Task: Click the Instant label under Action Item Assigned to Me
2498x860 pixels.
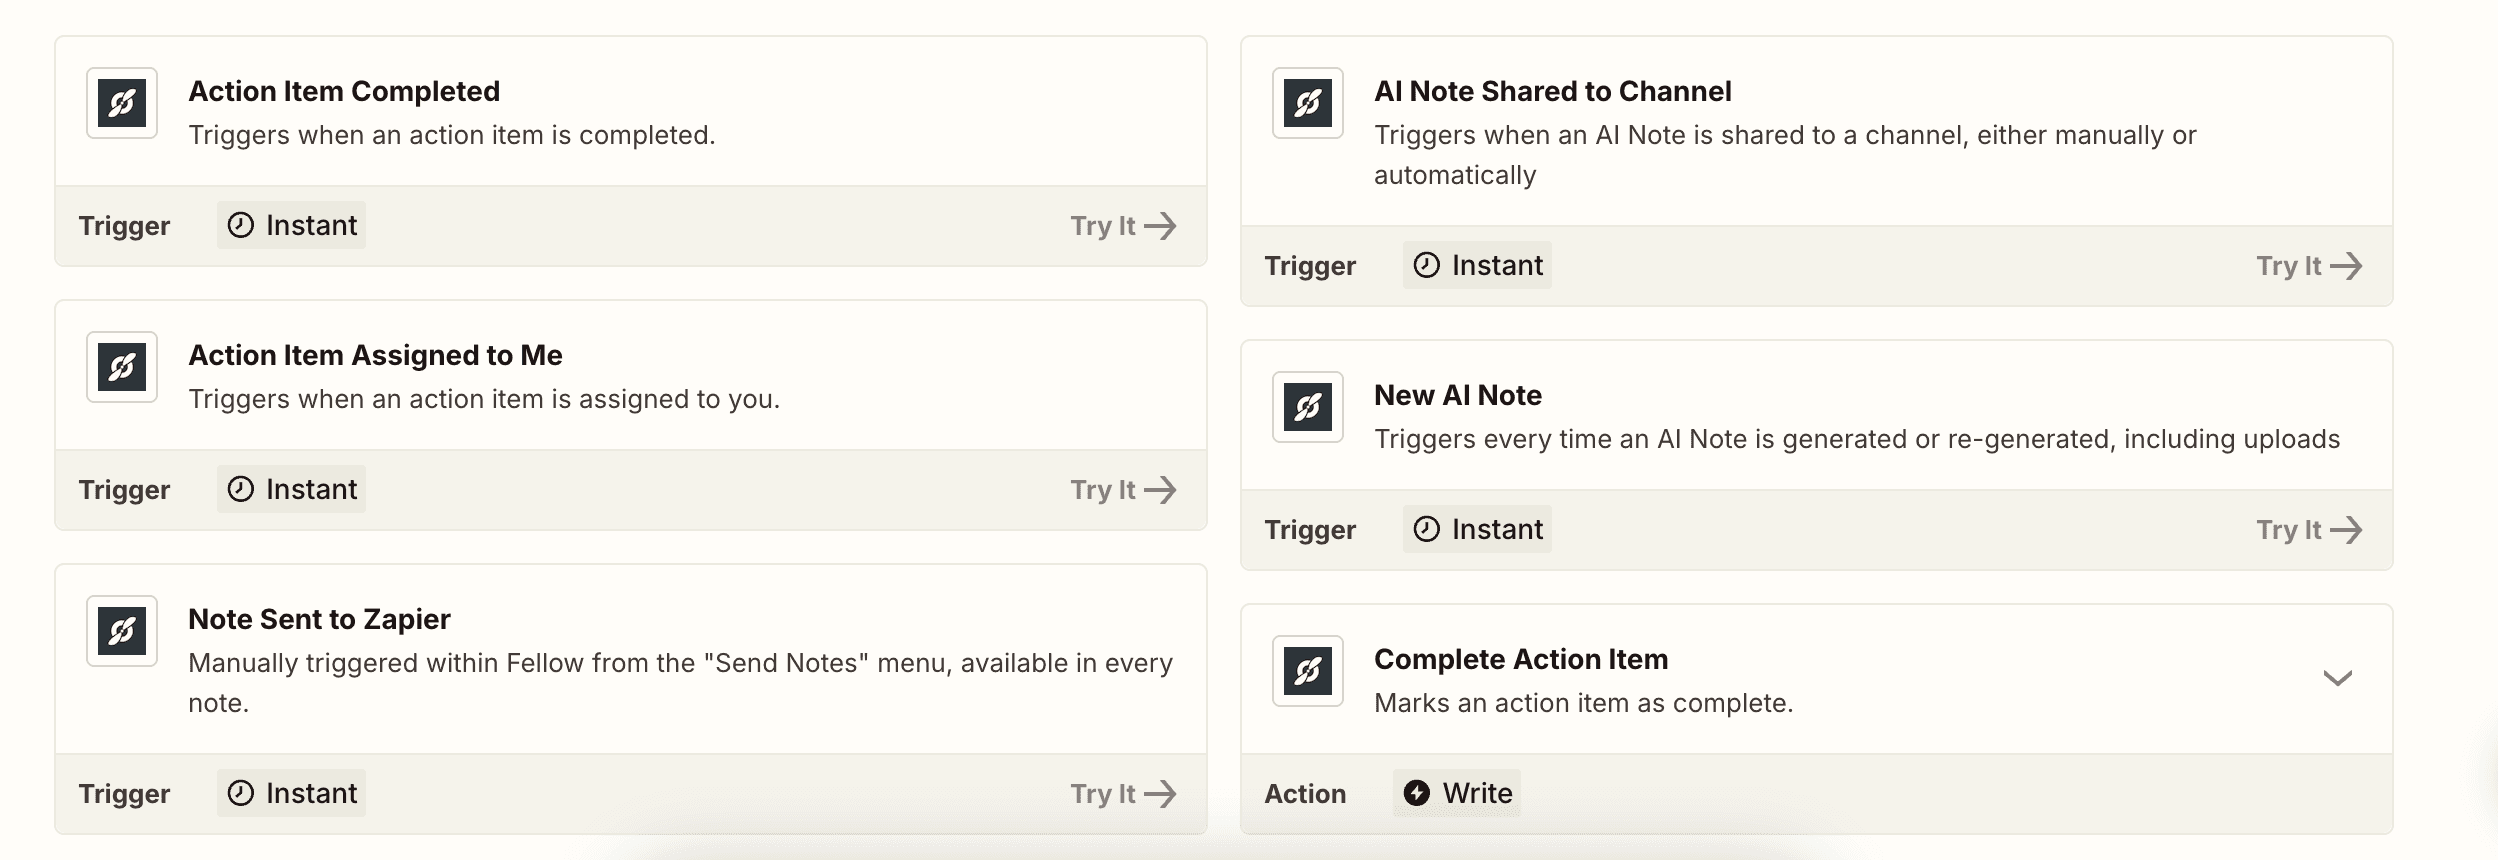Action: (311, 489)
